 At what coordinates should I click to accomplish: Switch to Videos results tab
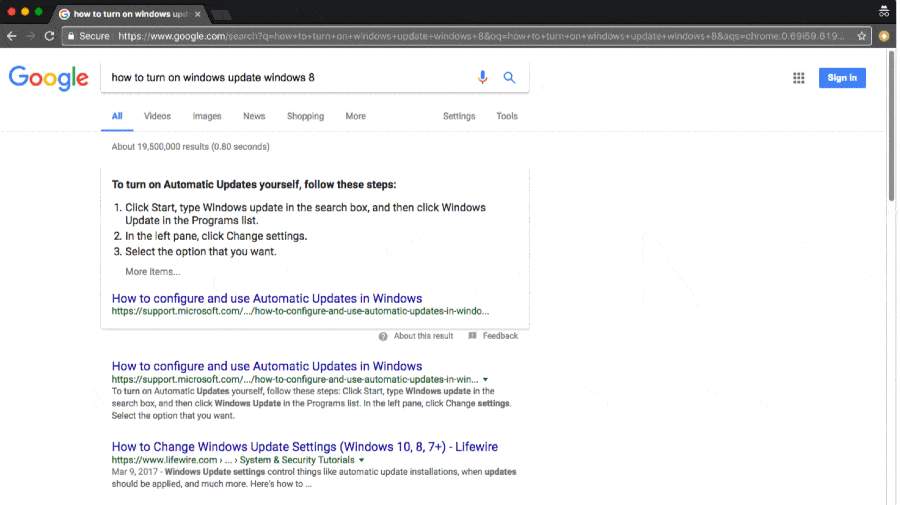[x=157, y=116]
